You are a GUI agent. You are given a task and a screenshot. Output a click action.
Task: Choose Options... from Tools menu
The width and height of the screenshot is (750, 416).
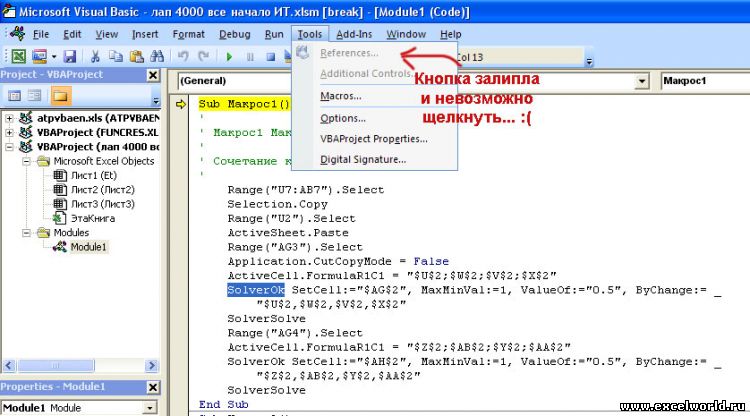tap(342, 118)
